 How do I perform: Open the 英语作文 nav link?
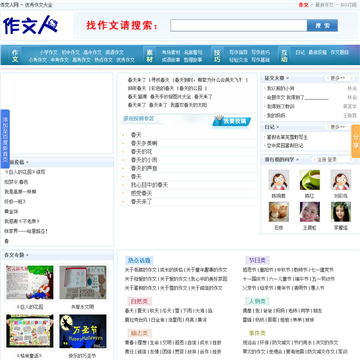coord(114,52)
